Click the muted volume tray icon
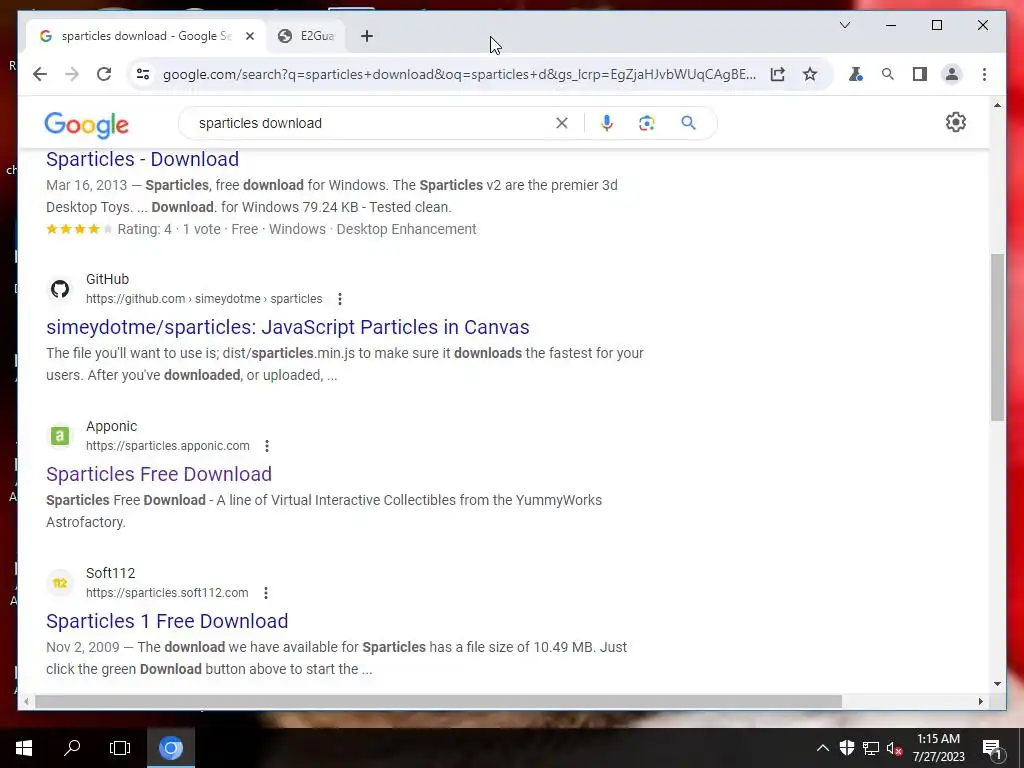Screen dimensions: 1024x768 (x=895, y=748)
